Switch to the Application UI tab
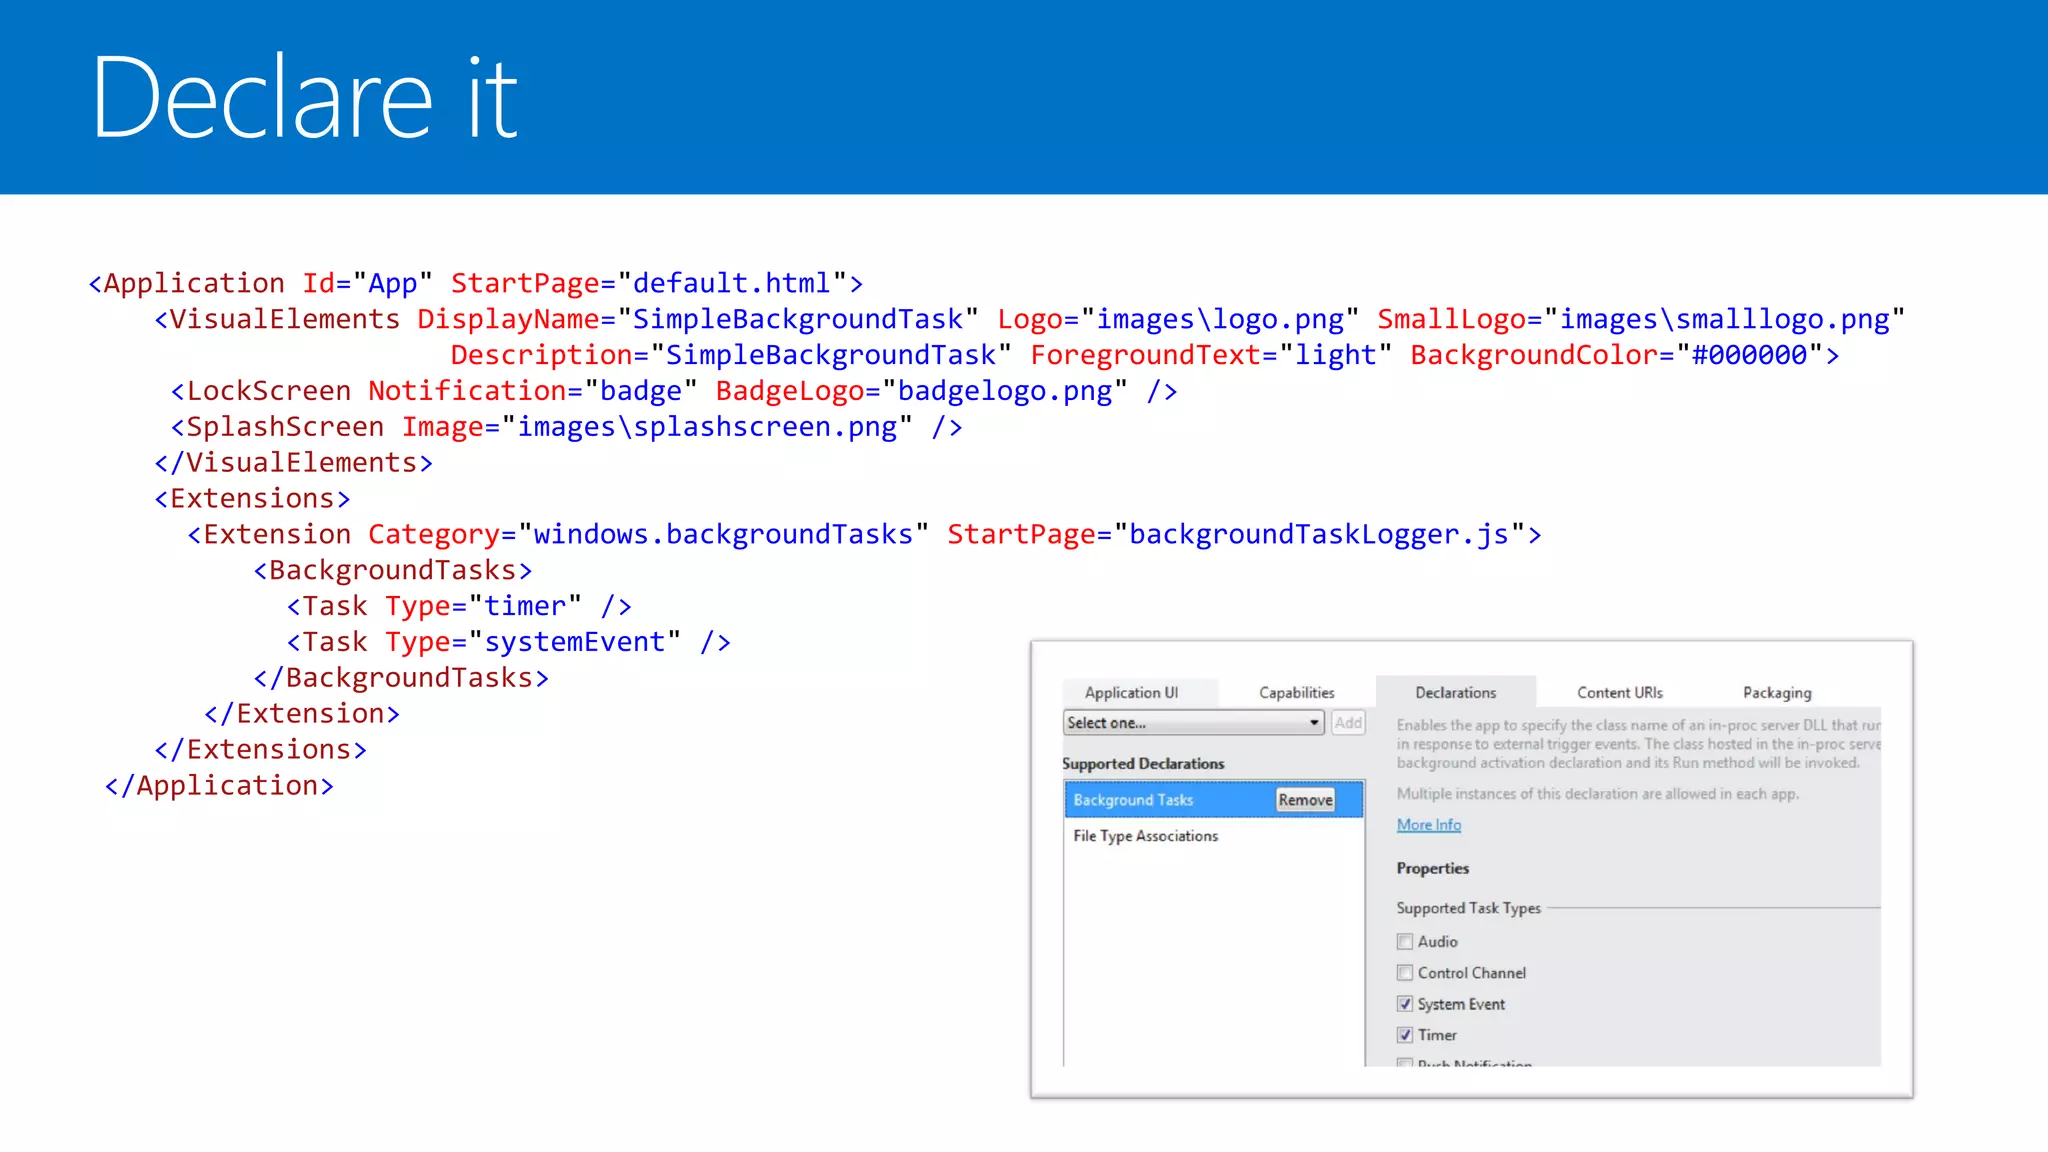 coord(1132,692)
